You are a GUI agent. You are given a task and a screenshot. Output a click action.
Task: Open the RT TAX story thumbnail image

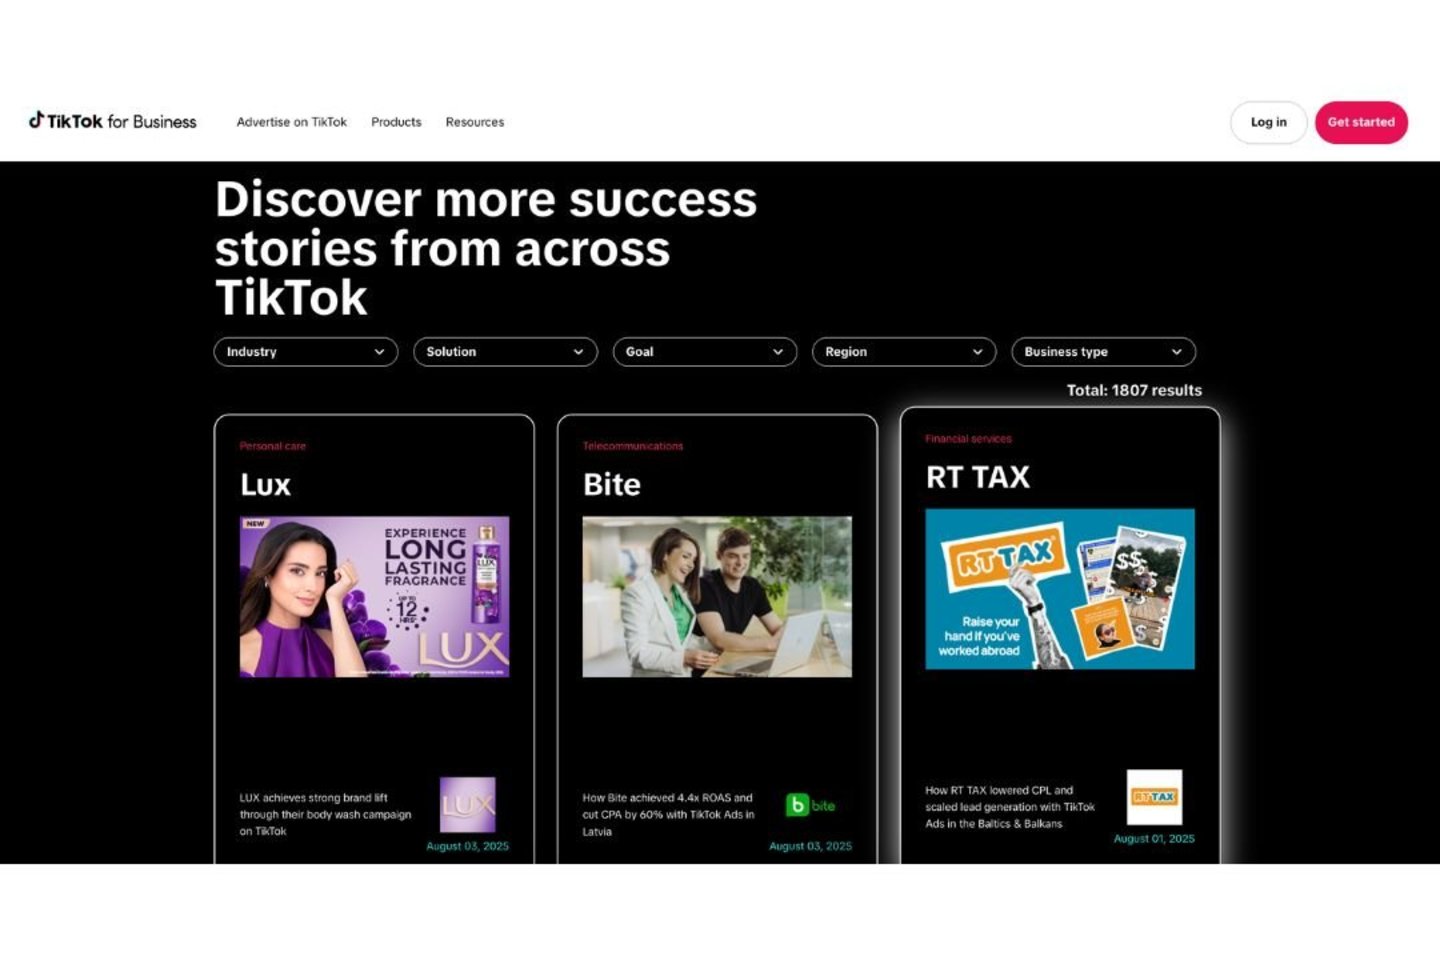[x=1060, y=589]
